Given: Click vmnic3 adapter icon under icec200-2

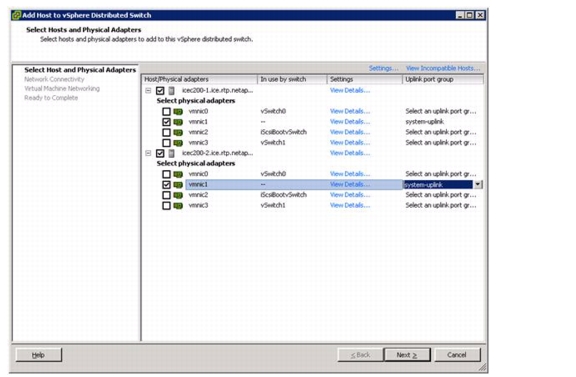Looking at the screenshot, I should coord(178,205).
